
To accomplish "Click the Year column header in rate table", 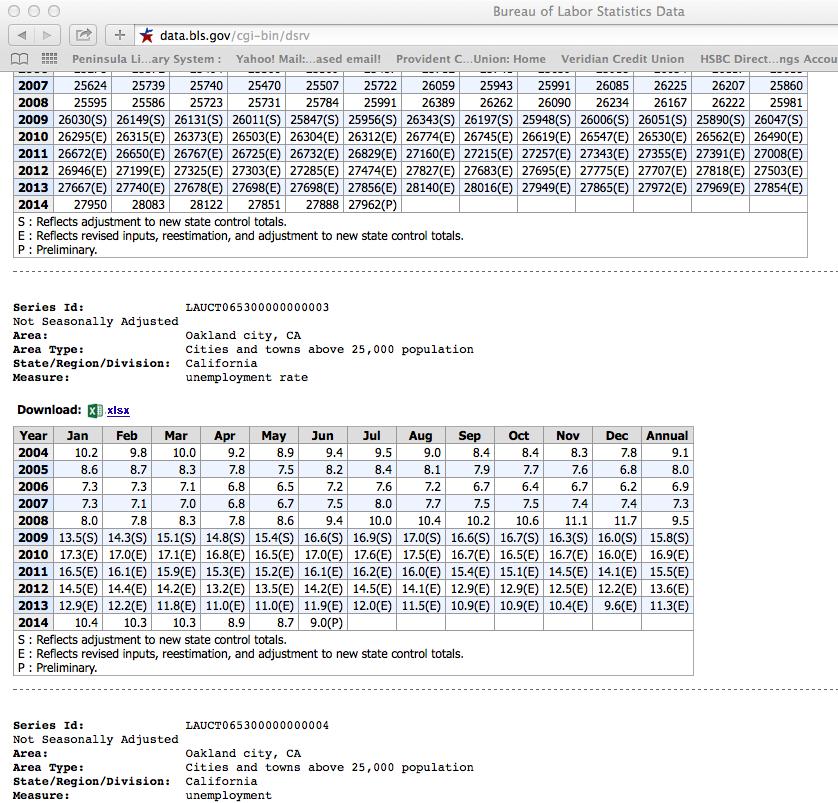I will (x=33, y=435).
